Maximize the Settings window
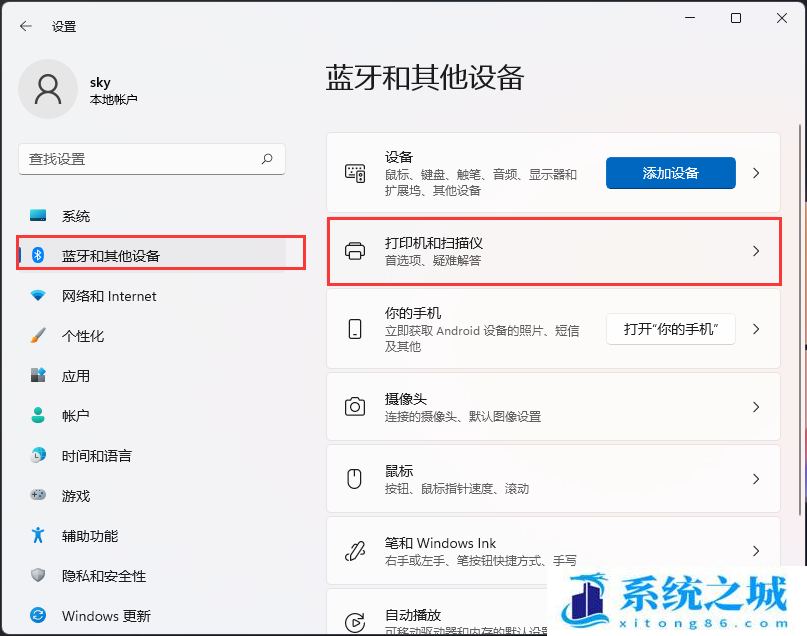Viewport: 807px width, 636px height. 736,18
